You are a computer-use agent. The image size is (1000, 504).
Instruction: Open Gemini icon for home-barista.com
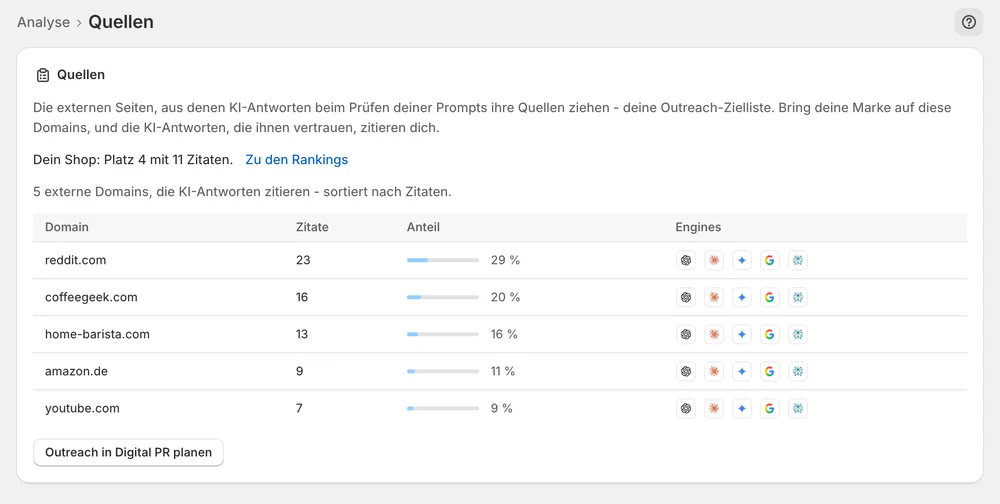(742, 334)
